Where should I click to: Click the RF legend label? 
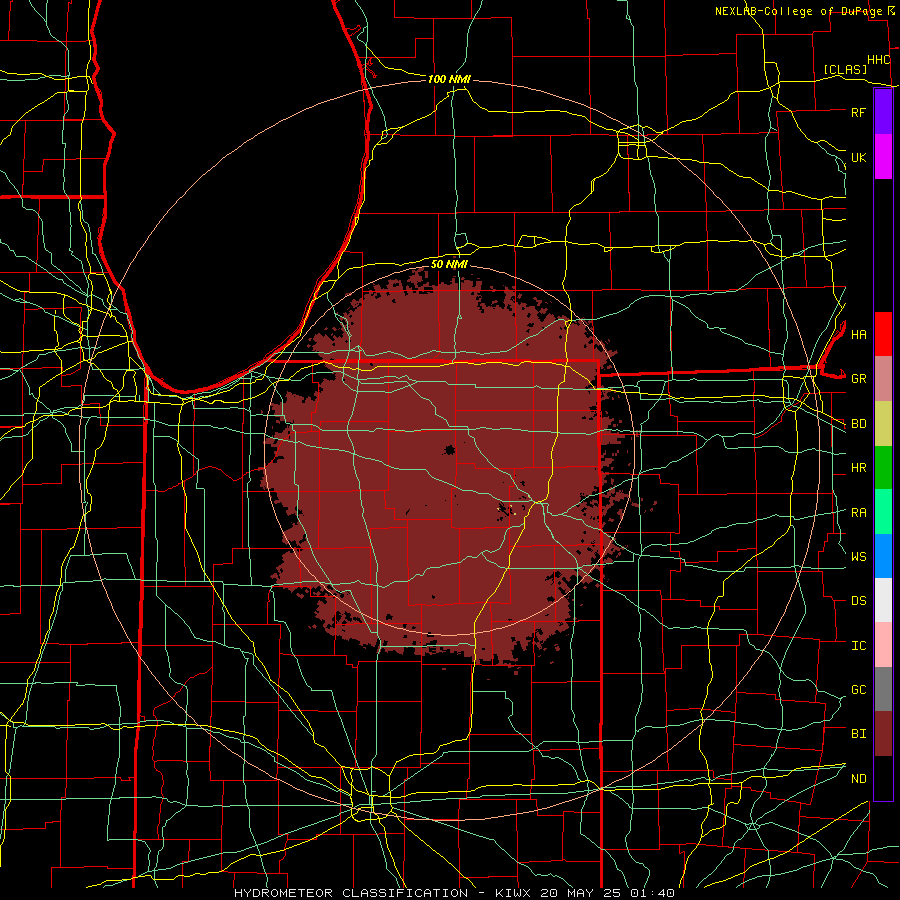pyautogui.click(x=858, y=112)
